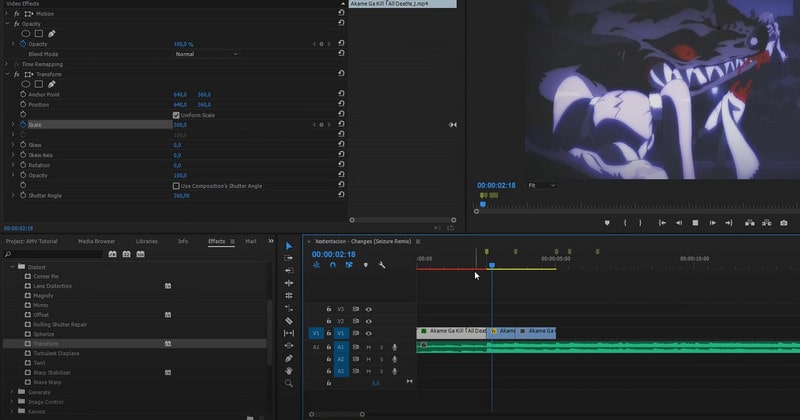
Task: Click the Lift button in Program monitor
Action: (749, 223)
